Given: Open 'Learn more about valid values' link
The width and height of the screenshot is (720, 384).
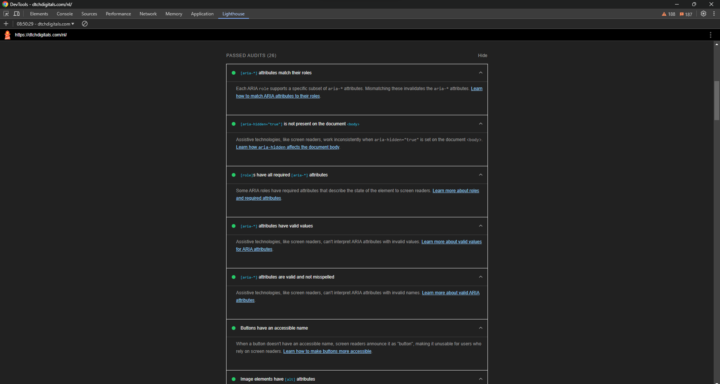Looking at the screenshot, I should coord(451,241).
